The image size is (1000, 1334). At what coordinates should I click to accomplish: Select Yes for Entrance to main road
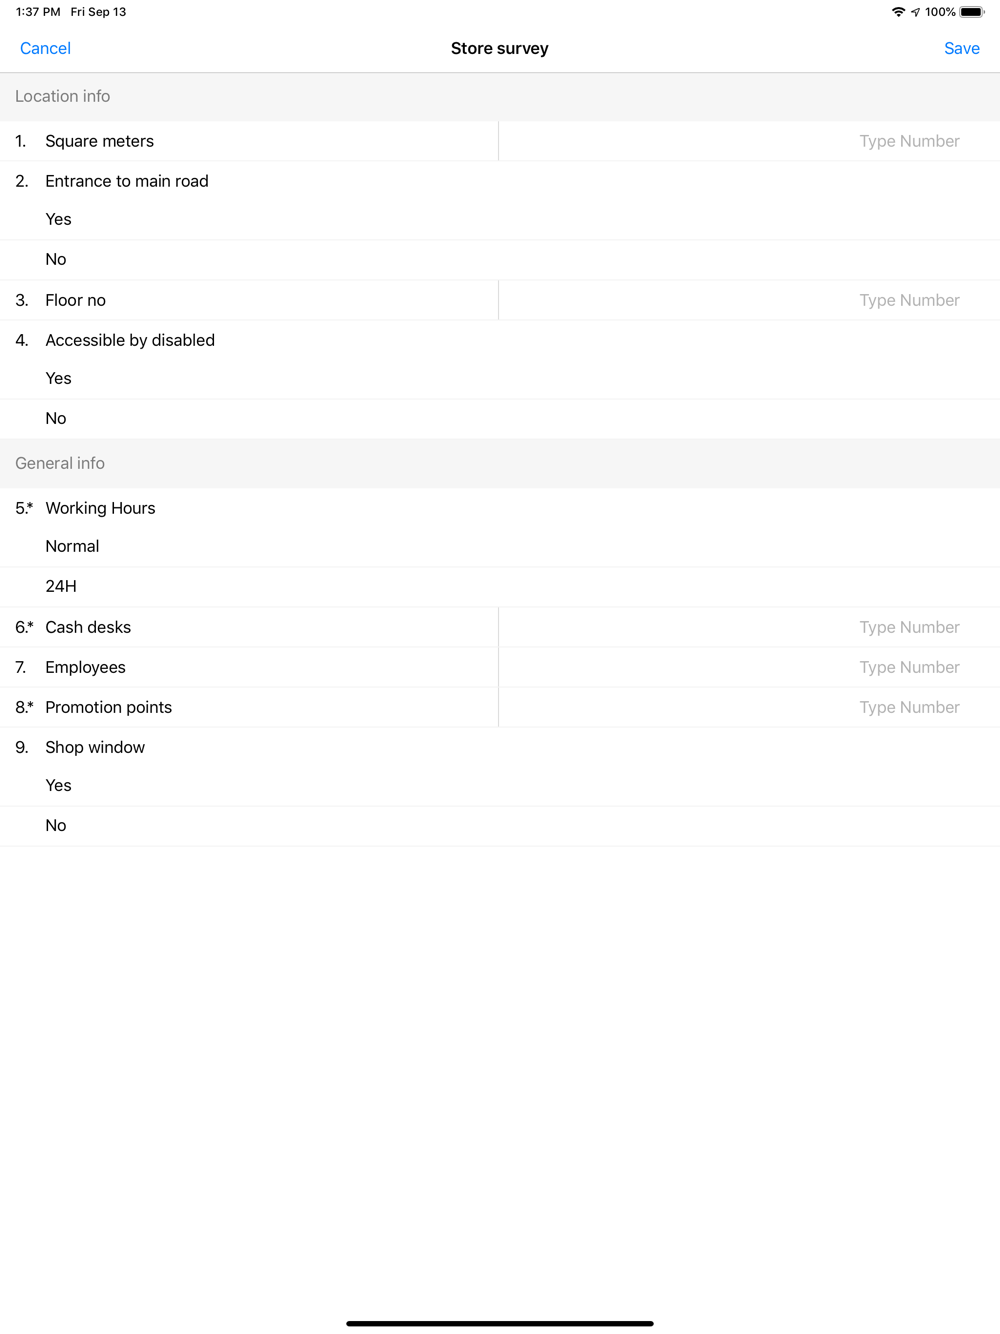tap(500, 220)
